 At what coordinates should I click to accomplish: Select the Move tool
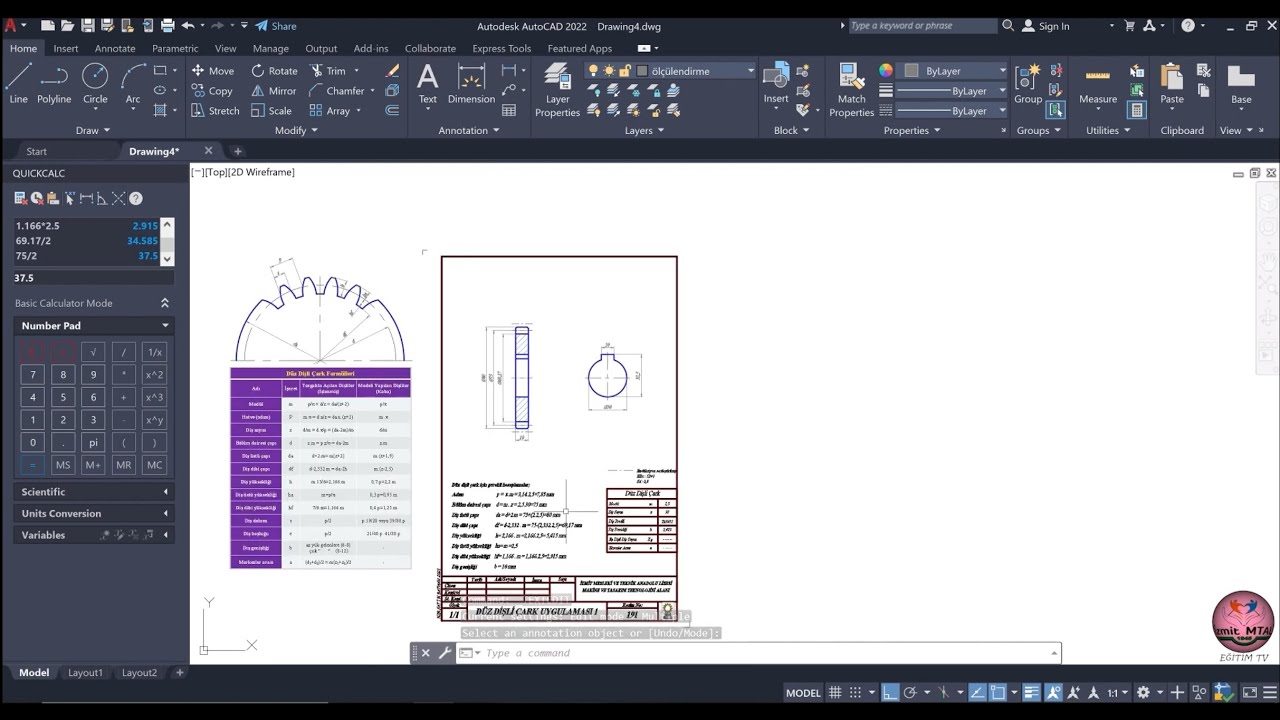[212, 71]
